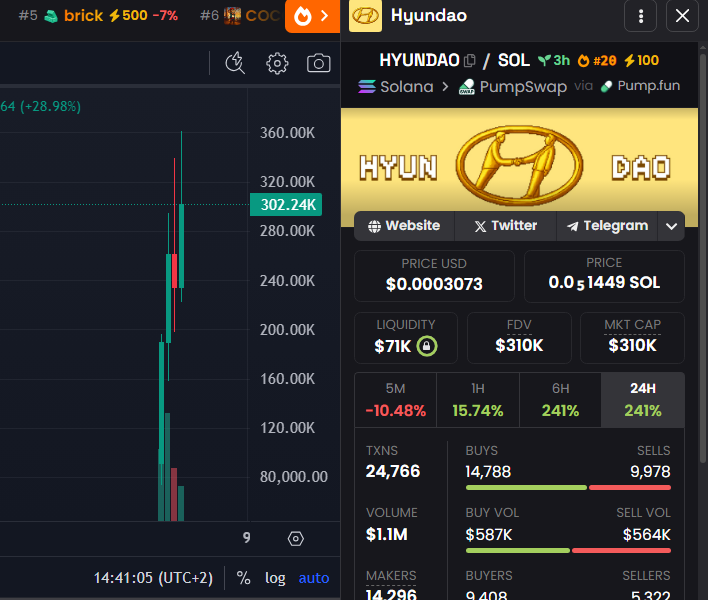Select the 6H timeframe tab
This screenshot has width=708, height=600.
560,400
